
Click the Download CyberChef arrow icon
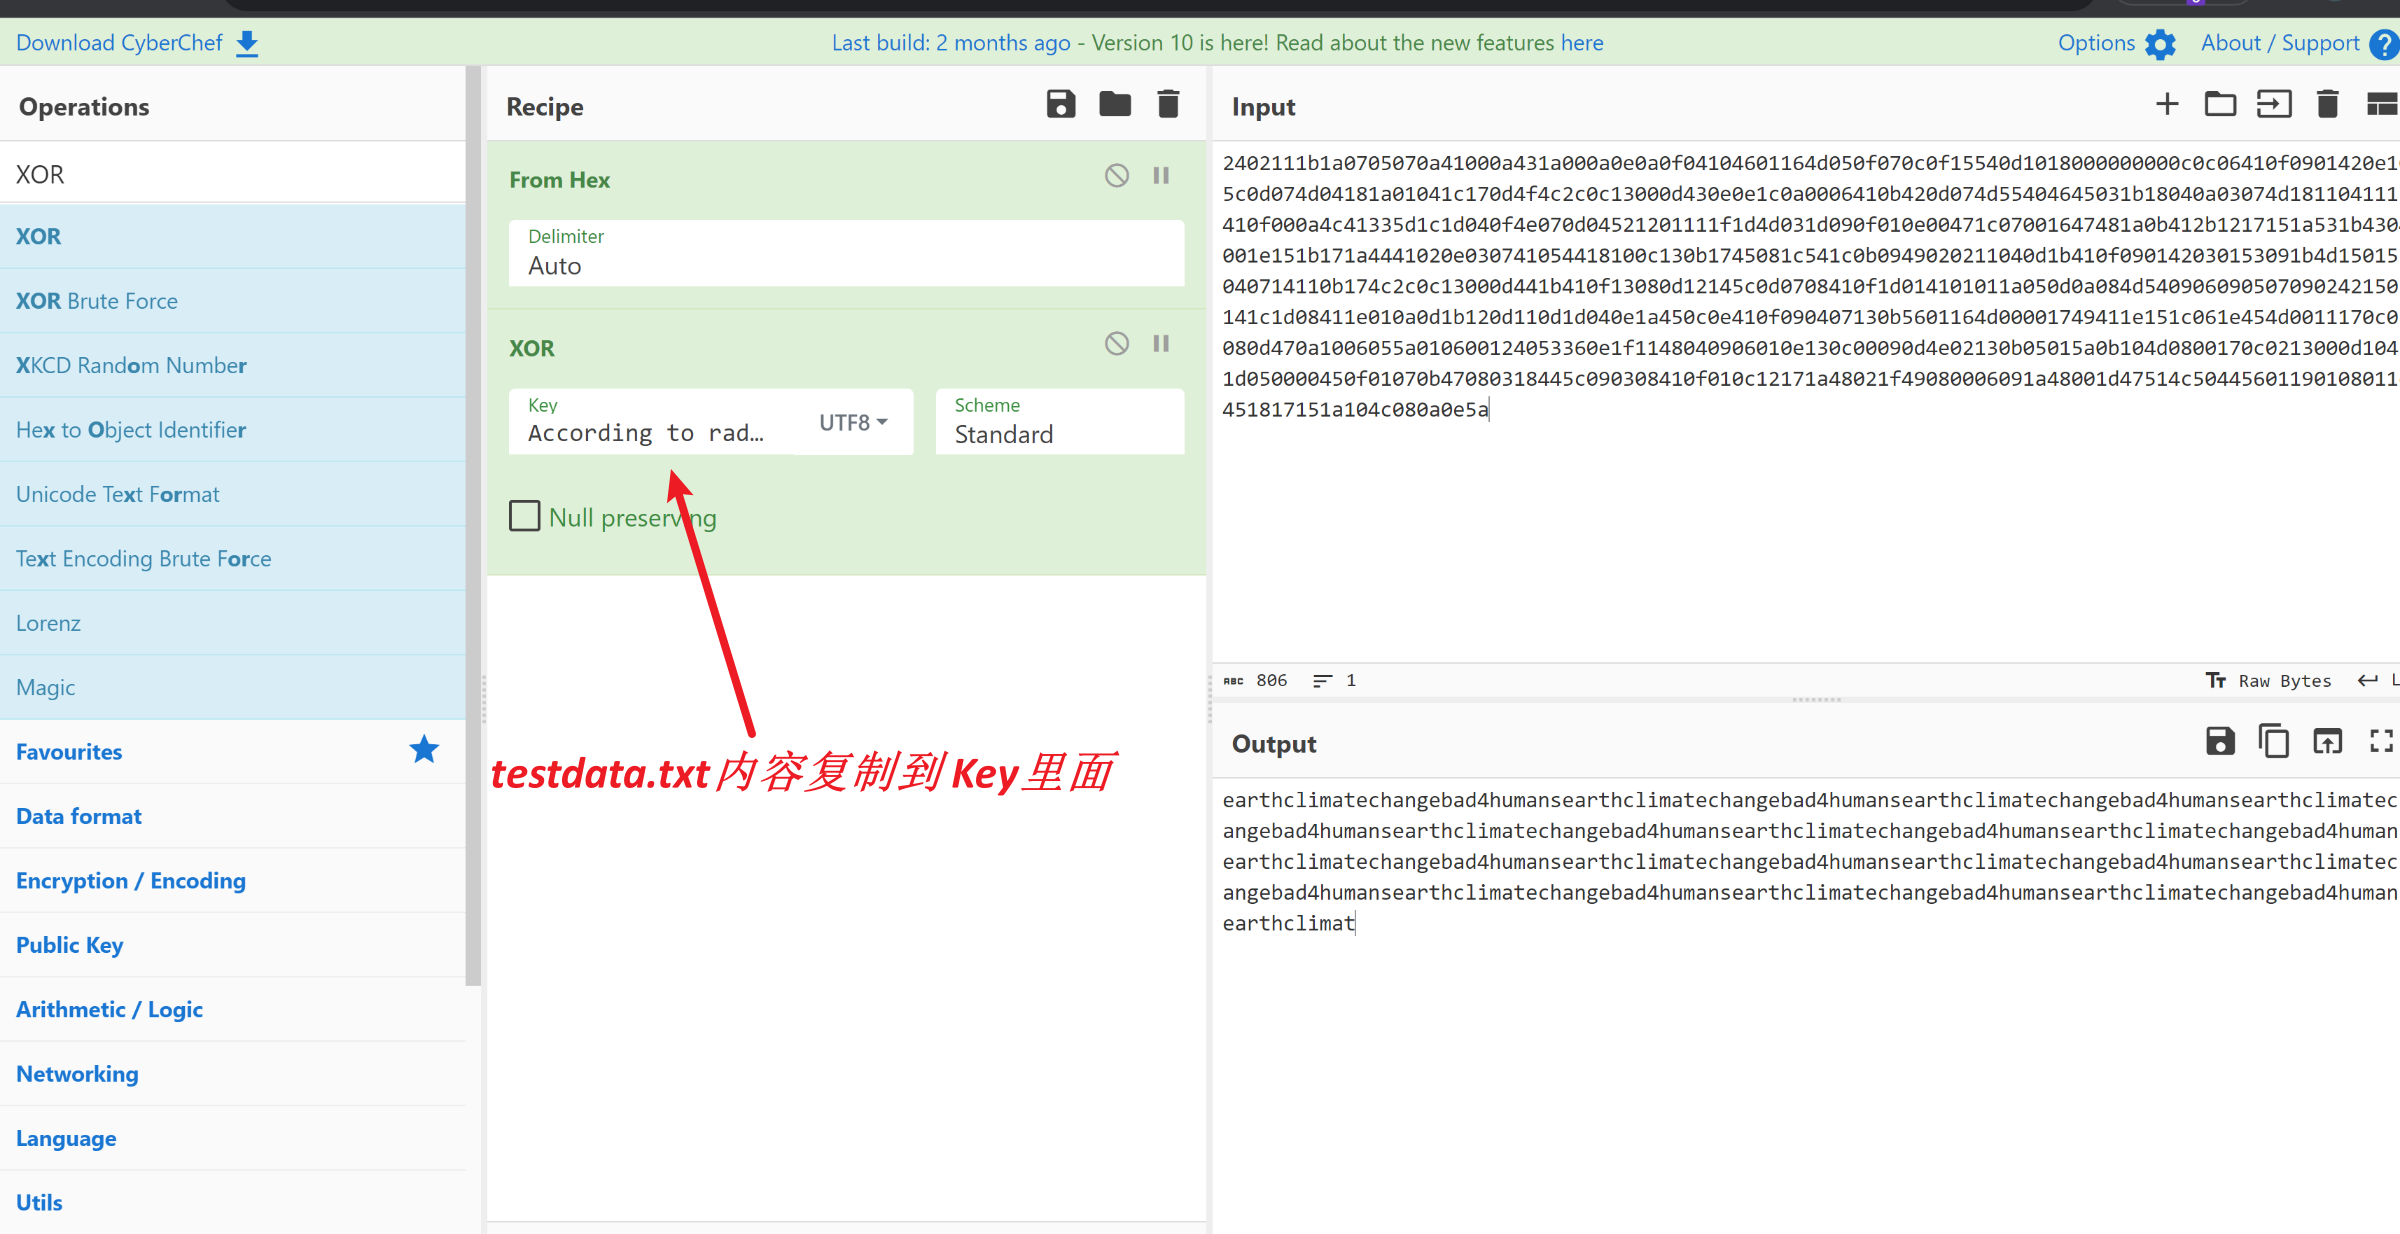[x=247, y=43]
